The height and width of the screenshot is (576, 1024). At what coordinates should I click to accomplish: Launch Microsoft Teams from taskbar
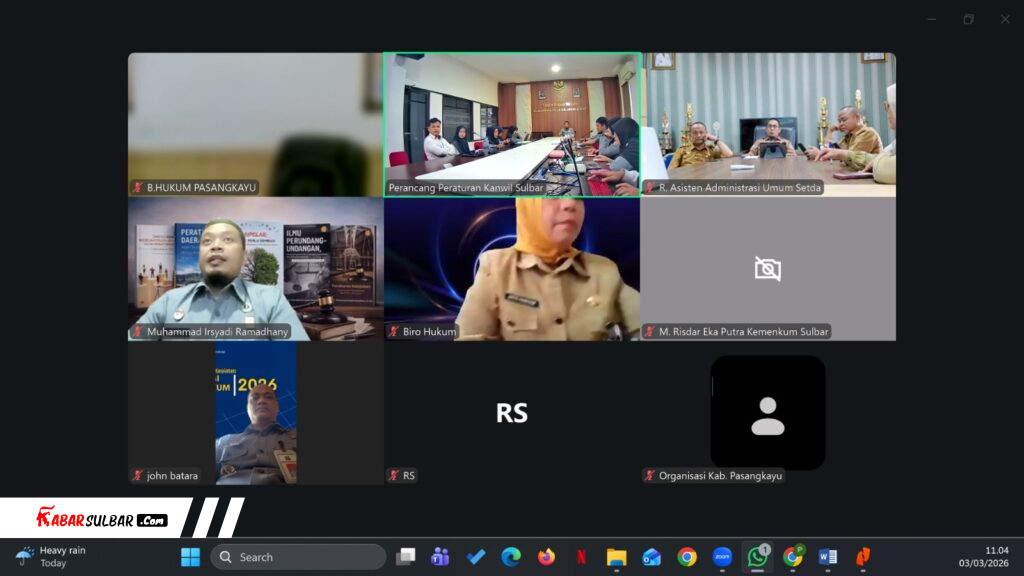coord(439,557)
